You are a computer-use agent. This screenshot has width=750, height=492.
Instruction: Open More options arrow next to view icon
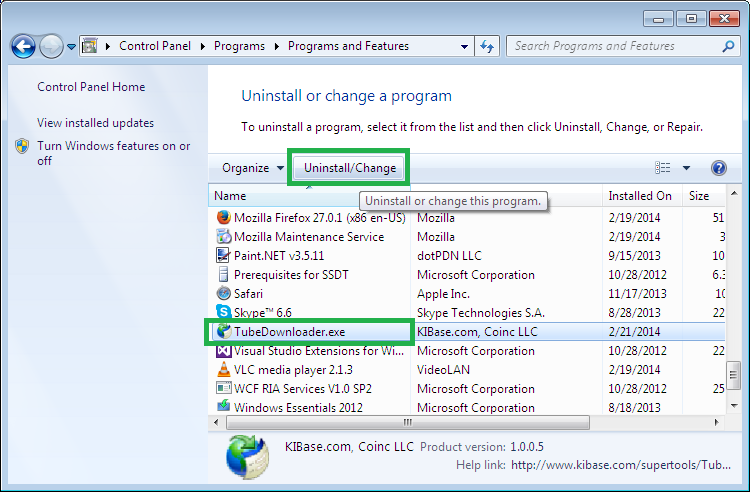pos(686,168)
